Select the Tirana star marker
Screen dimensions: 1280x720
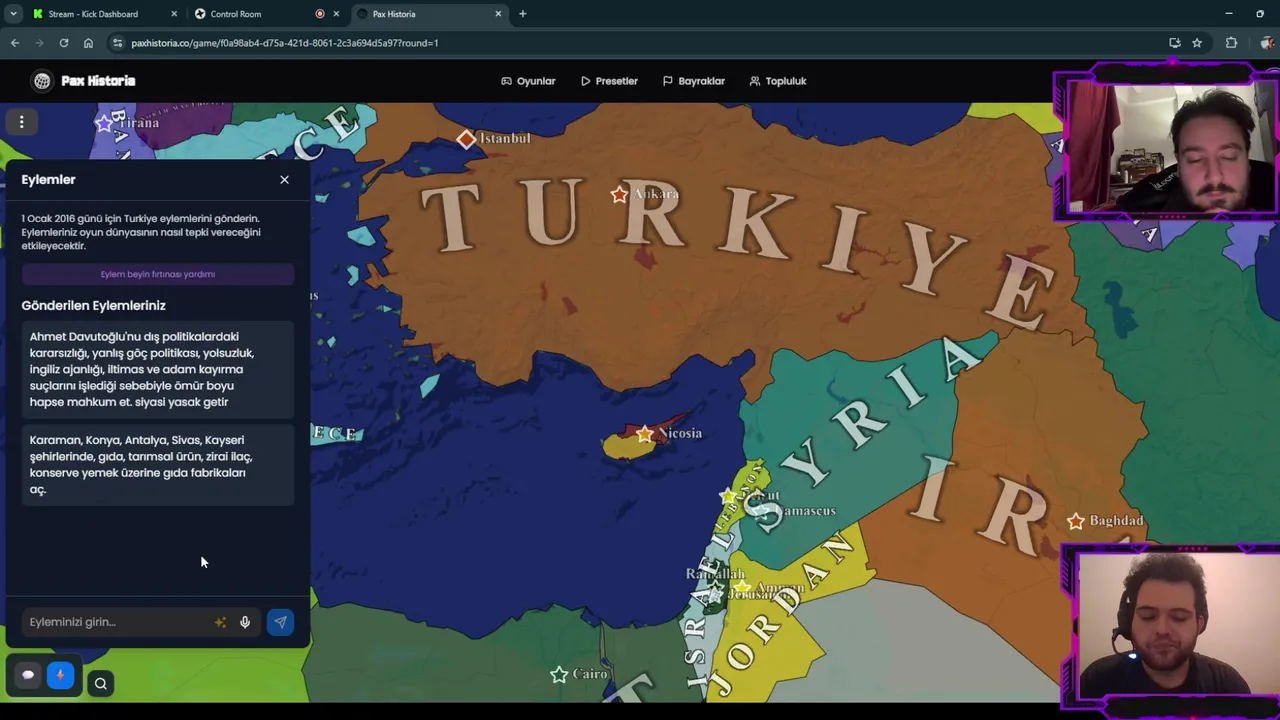point(104,123)
